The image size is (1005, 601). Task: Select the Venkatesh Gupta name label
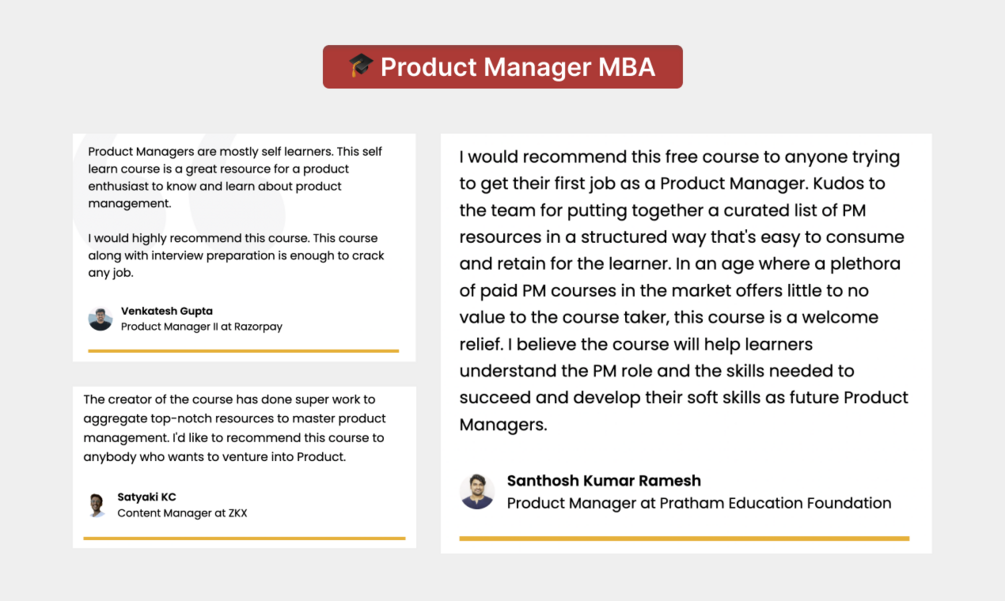(x=166, y=311)
